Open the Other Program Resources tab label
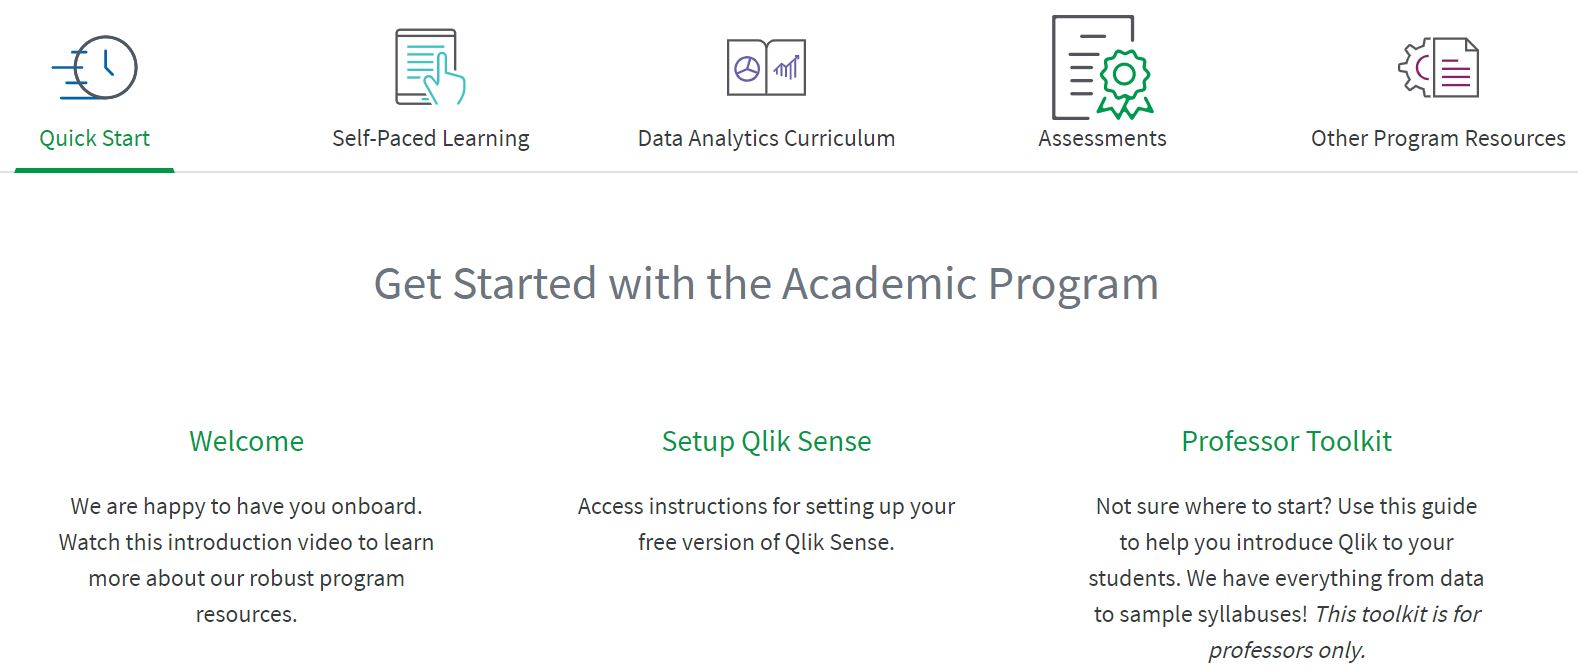Image resolution: width=1578 pixels, height=669 pixels. point(1438,138)
